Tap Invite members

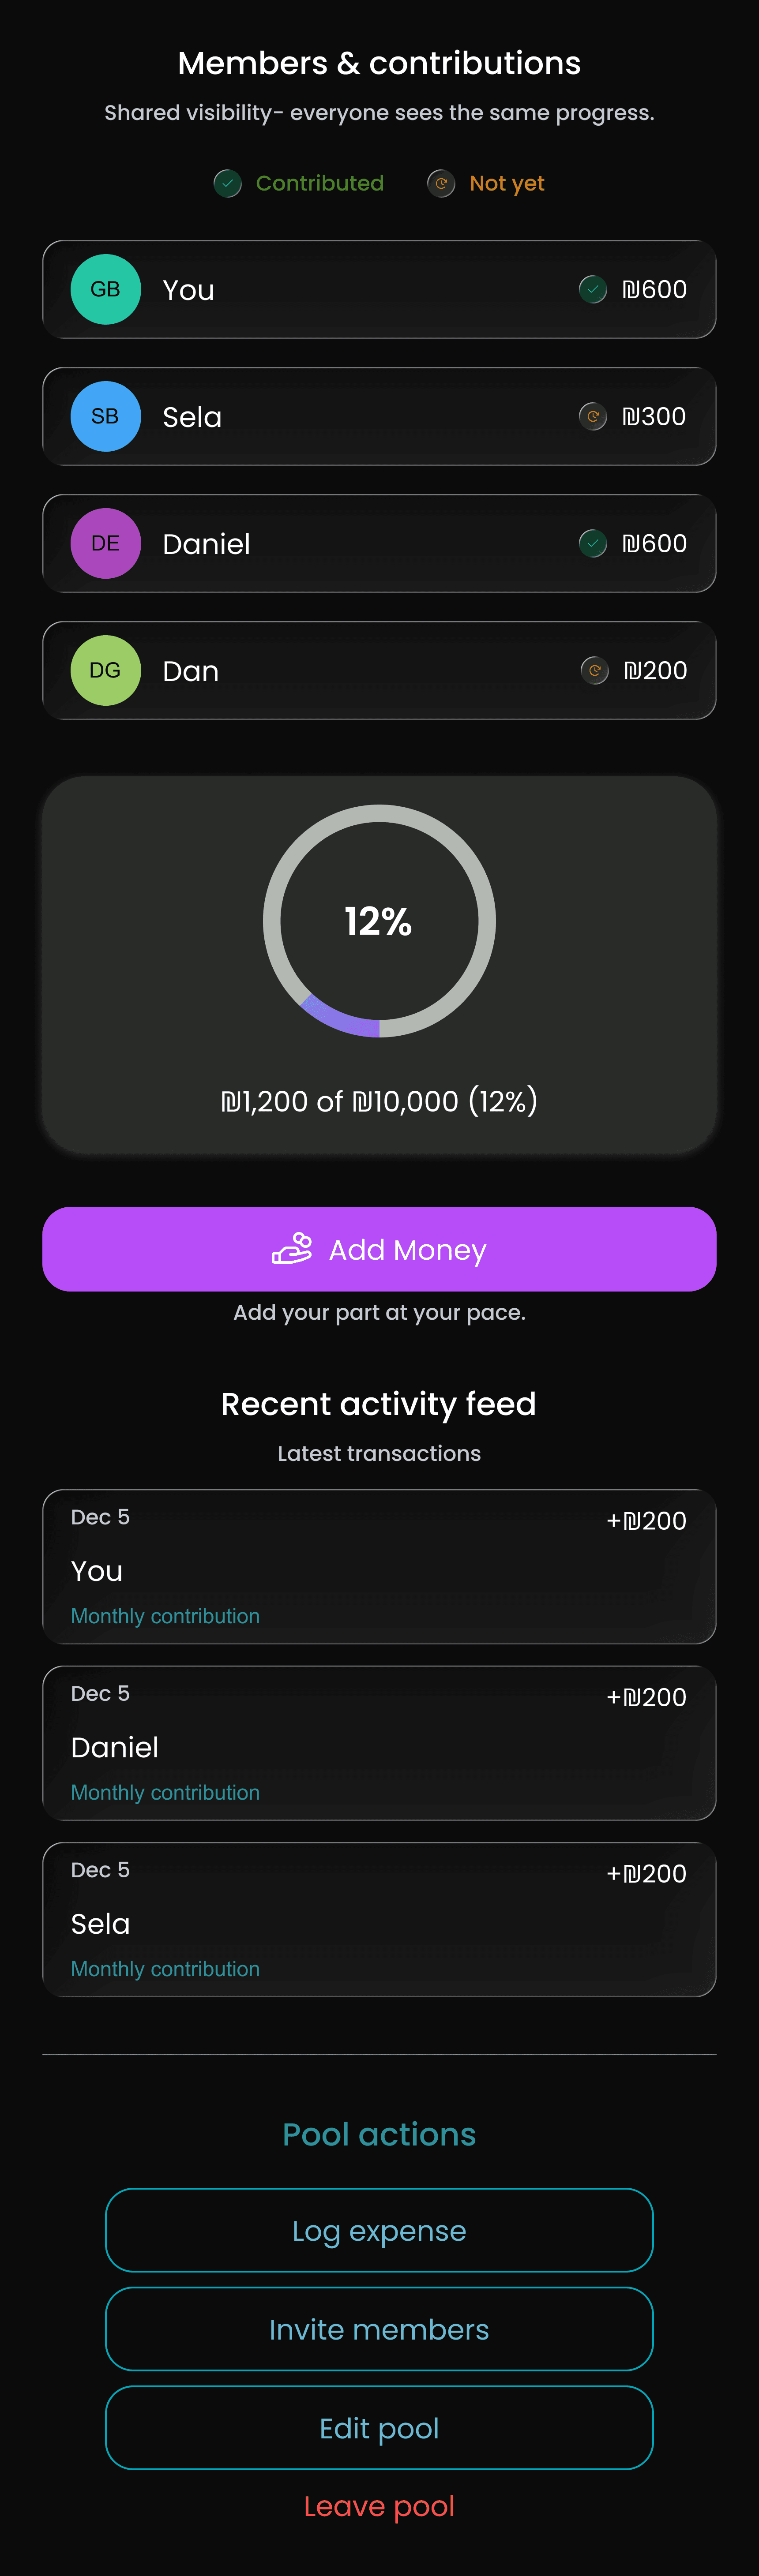[x=379, y=2329]
